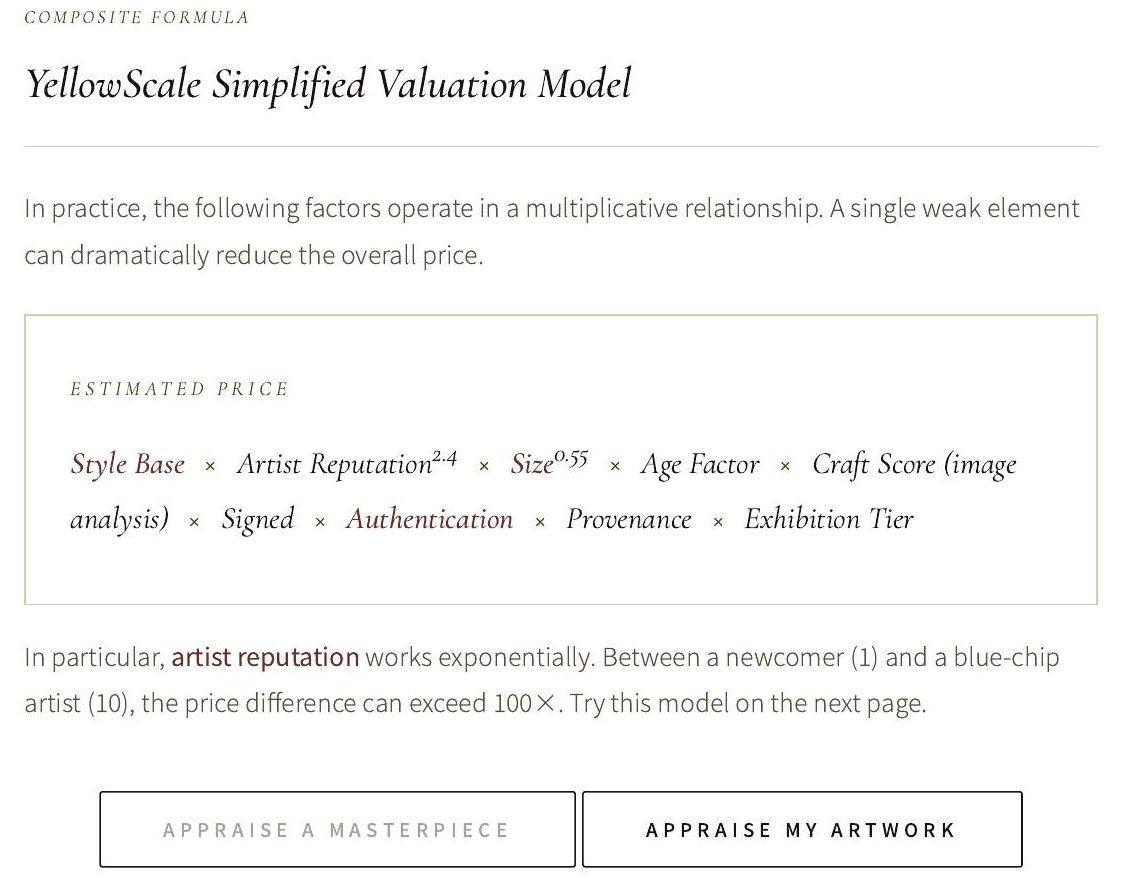Screen dimensions: 1125x885
Task: Click the multiplication sign after Style Base
Action: [210, 467]
